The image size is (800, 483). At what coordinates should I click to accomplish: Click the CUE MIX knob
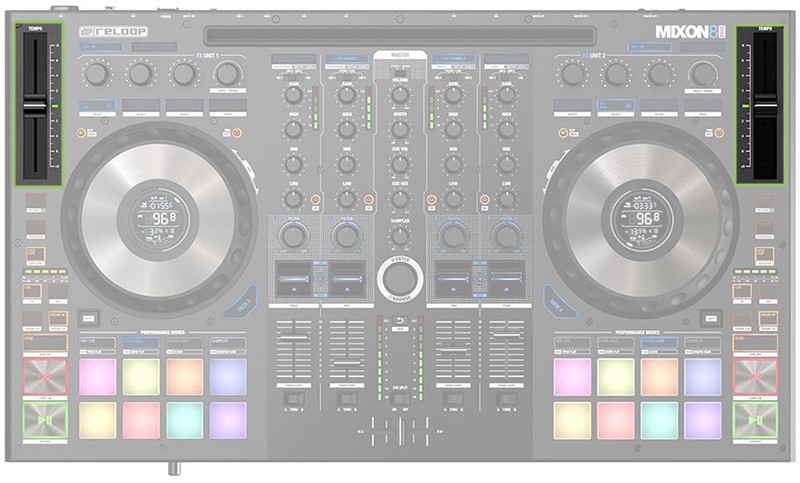(400, 199)
